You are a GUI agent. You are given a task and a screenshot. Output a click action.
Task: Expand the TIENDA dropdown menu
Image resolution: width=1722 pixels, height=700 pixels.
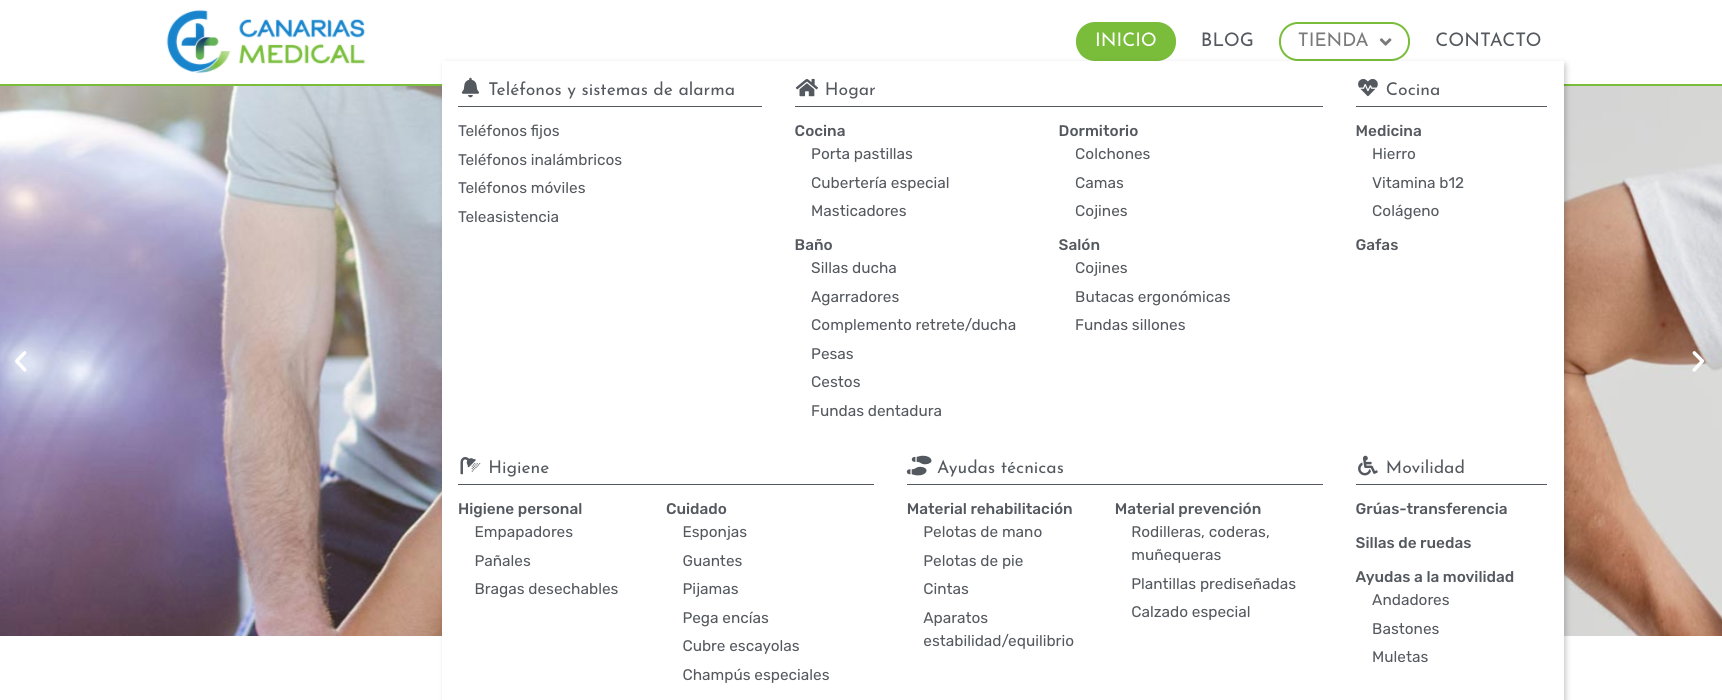tap(1344, 41)
